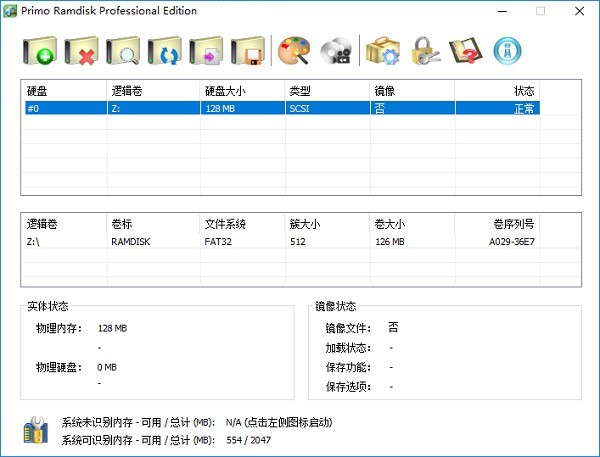
Task: Click the Primo Ramdisk title bar app icon
Action: tap(10, 11)
